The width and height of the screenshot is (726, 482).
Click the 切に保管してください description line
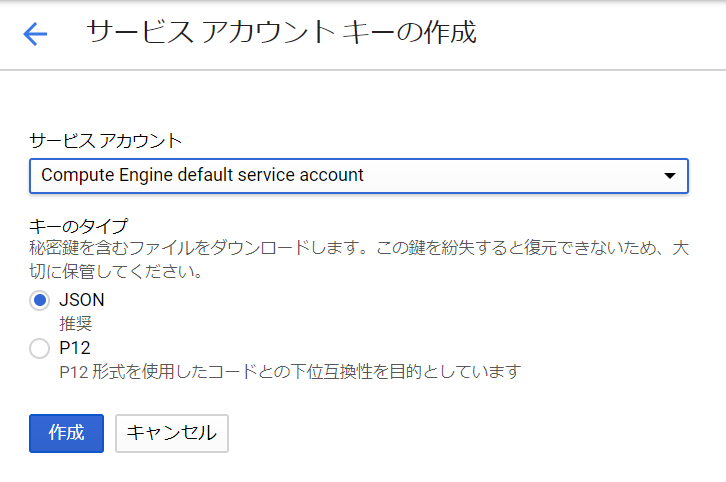pyautogui.click(x=116, y=271)
